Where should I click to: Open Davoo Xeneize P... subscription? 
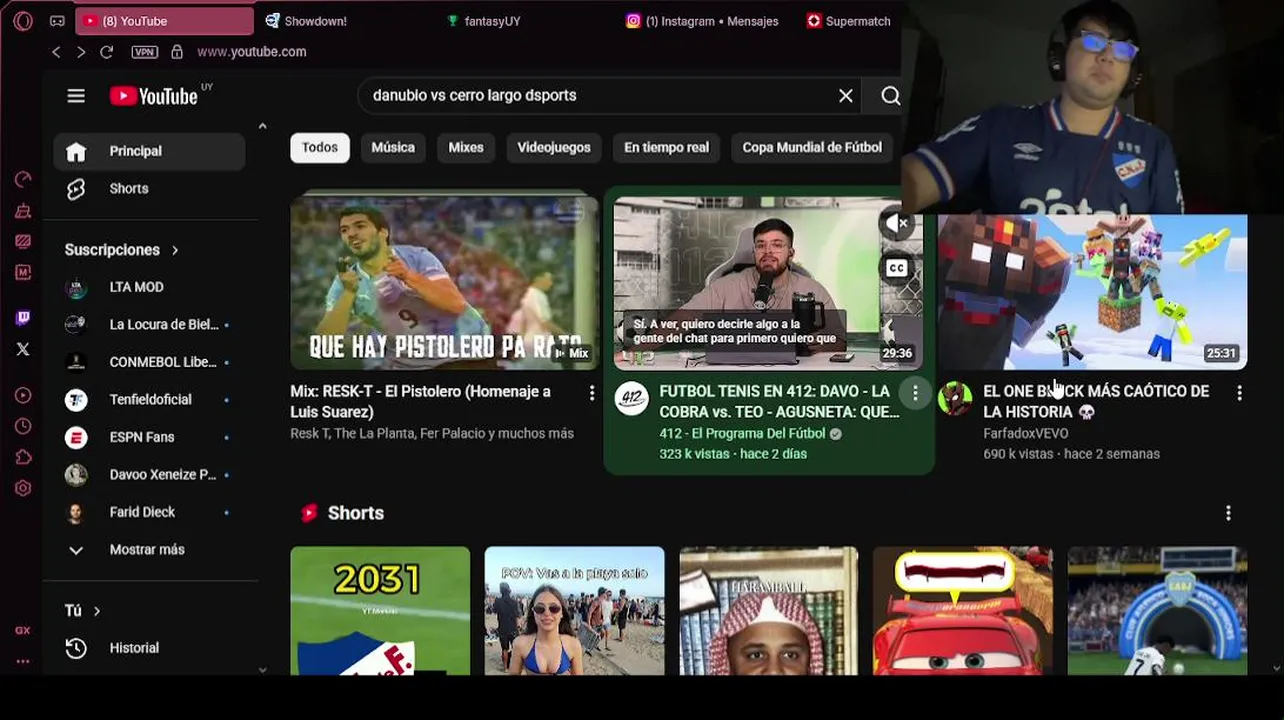149,475
